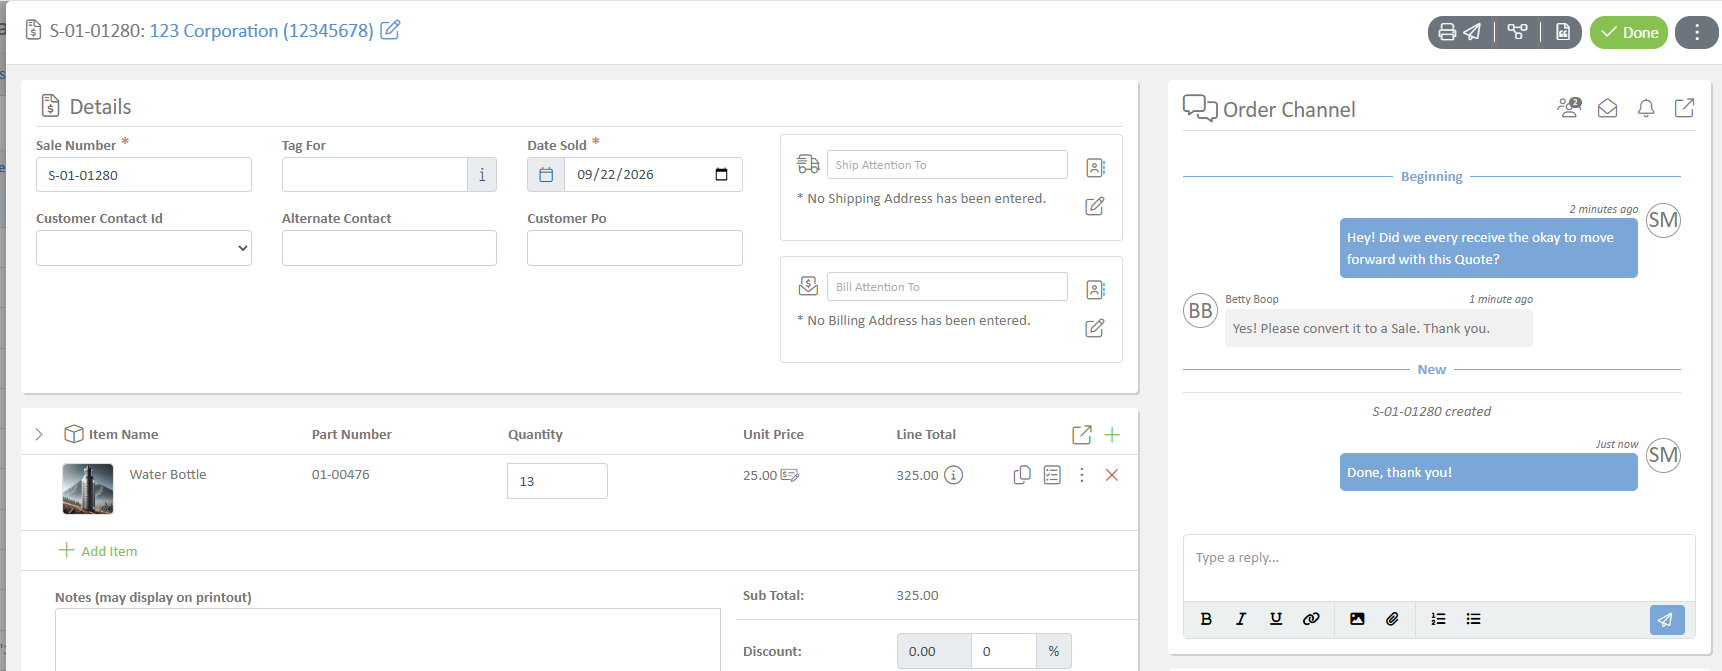The width and height of the screenshot is (1722, 671).
Task: Fill in the Ship Attention To field
Action: pos(947,165)
